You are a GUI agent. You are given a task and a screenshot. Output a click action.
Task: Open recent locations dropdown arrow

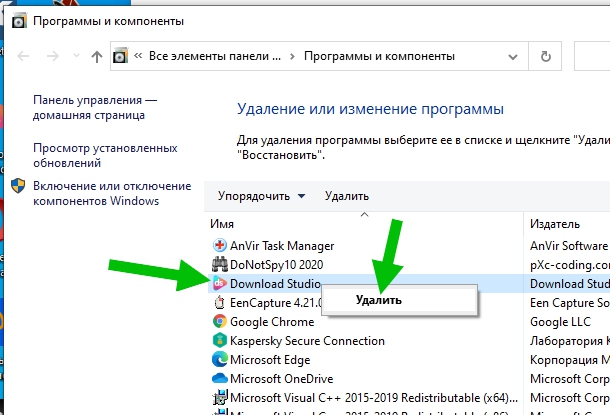[x=76, y=56]
